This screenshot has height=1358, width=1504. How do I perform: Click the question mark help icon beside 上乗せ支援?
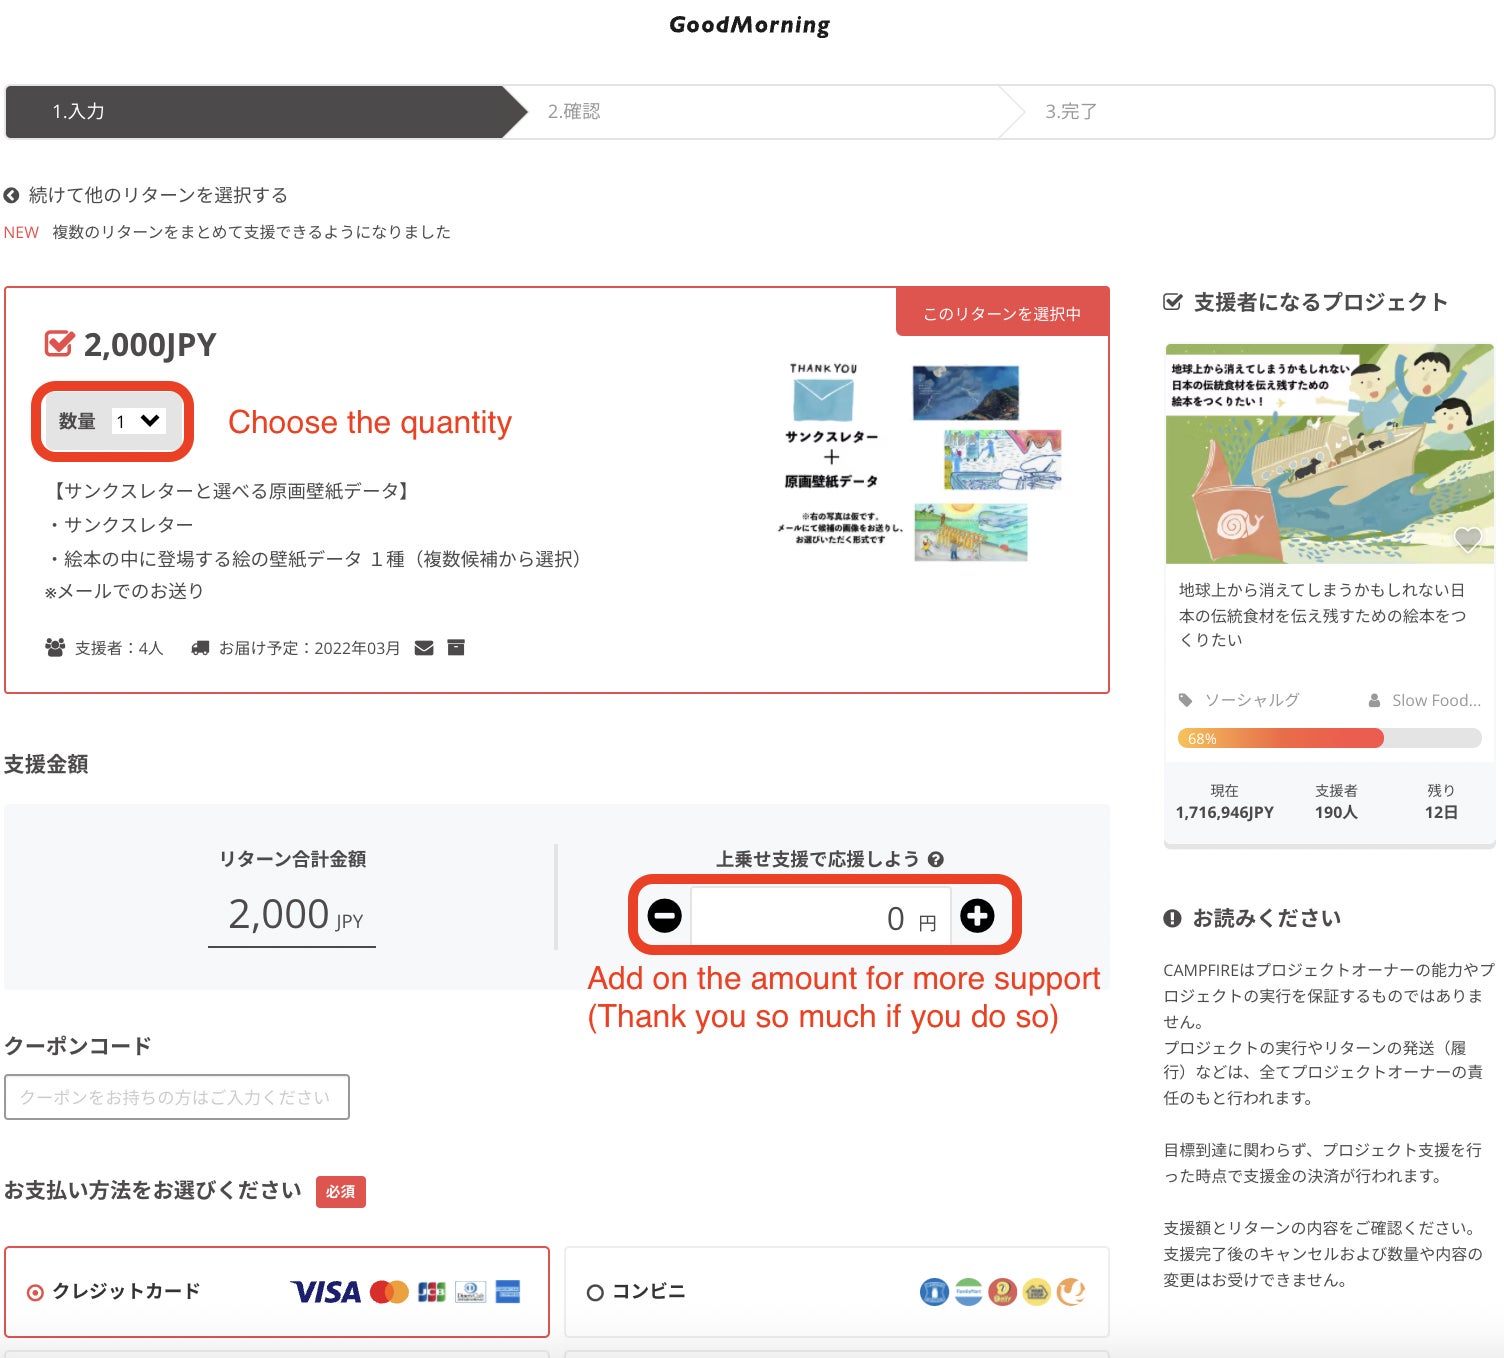click(936, 859)
